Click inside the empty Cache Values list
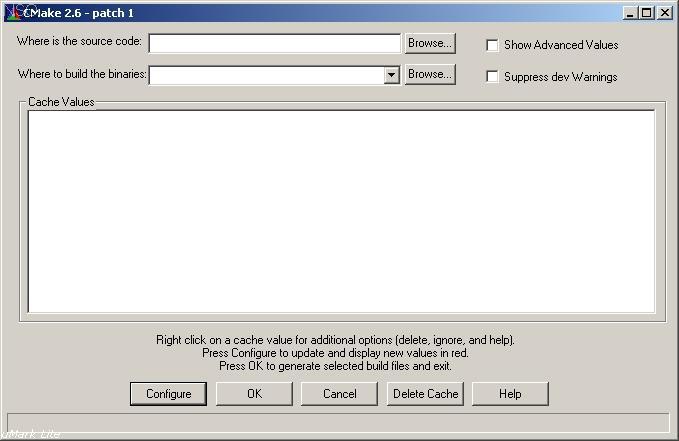Screen dimensions: 679x441 341,211
